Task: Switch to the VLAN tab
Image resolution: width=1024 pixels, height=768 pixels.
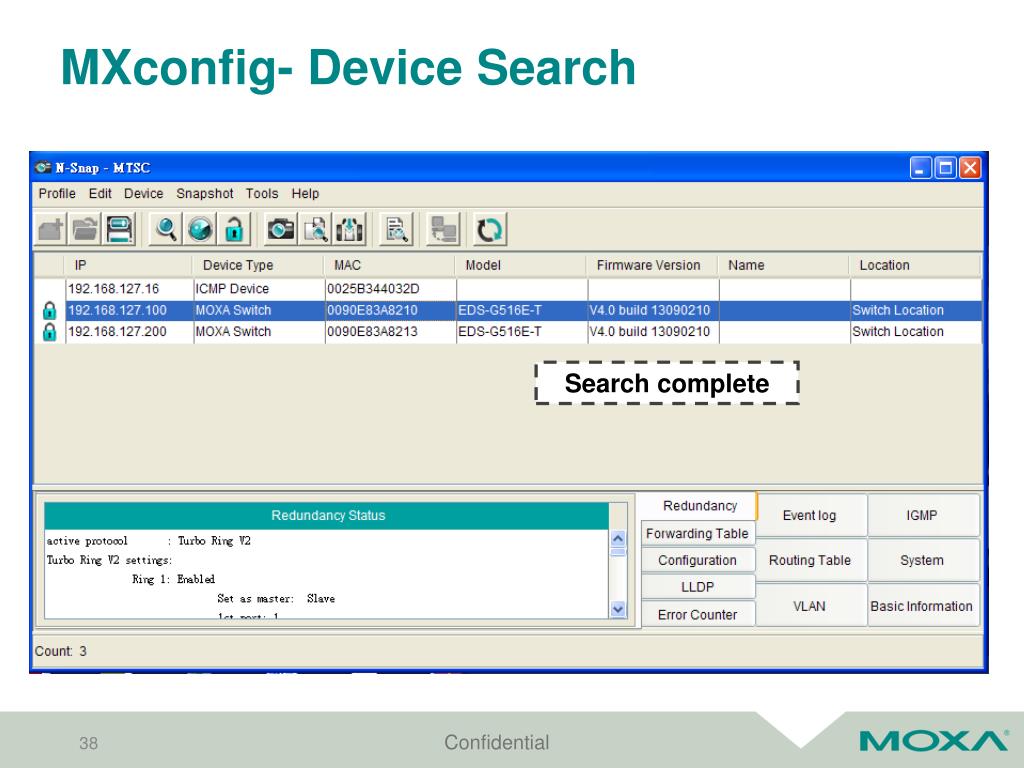Action: pos(810,606)
